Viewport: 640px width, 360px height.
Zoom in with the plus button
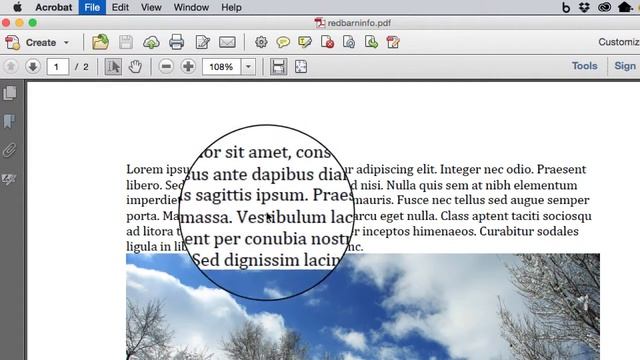click(x=188, y=67)
